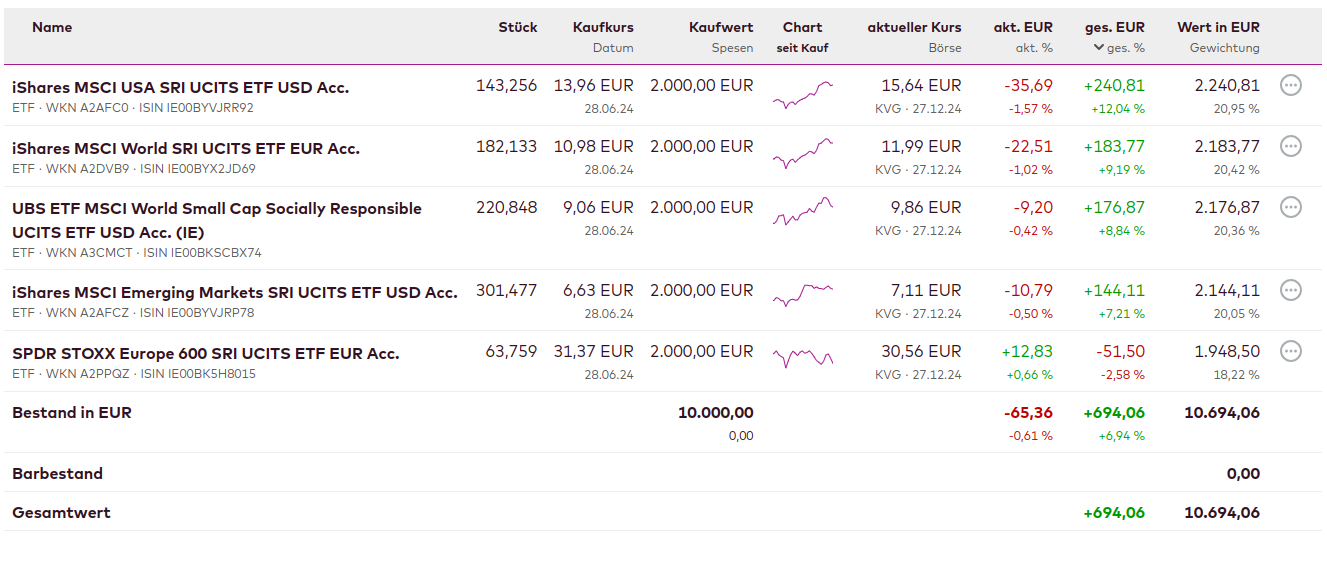
Task: Open iShares MSCI Emerging Markets SRI ETF link
Action: 234,293
